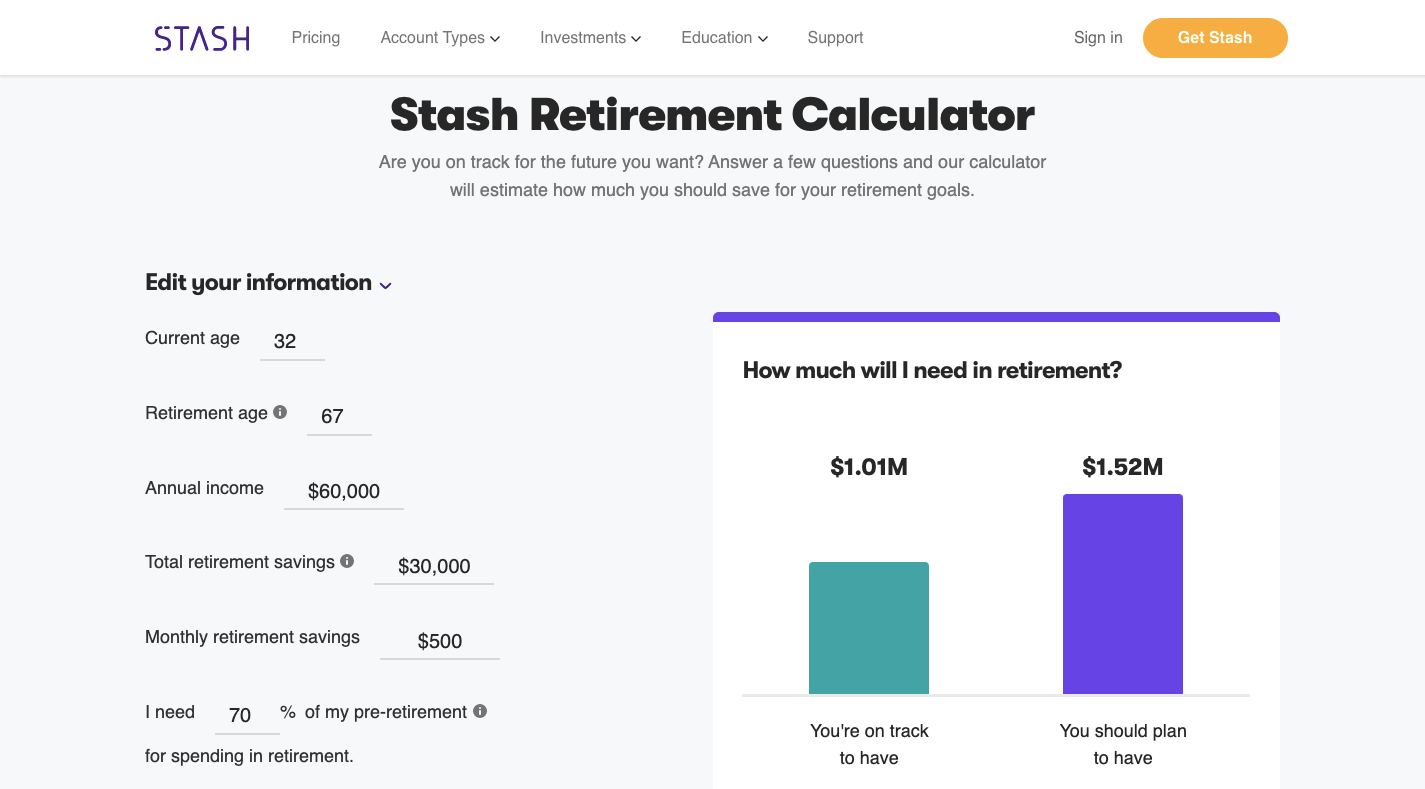Viewport: 1425px width, 789px height.
Task: Click the Current age field
Action: coord(291,341)
